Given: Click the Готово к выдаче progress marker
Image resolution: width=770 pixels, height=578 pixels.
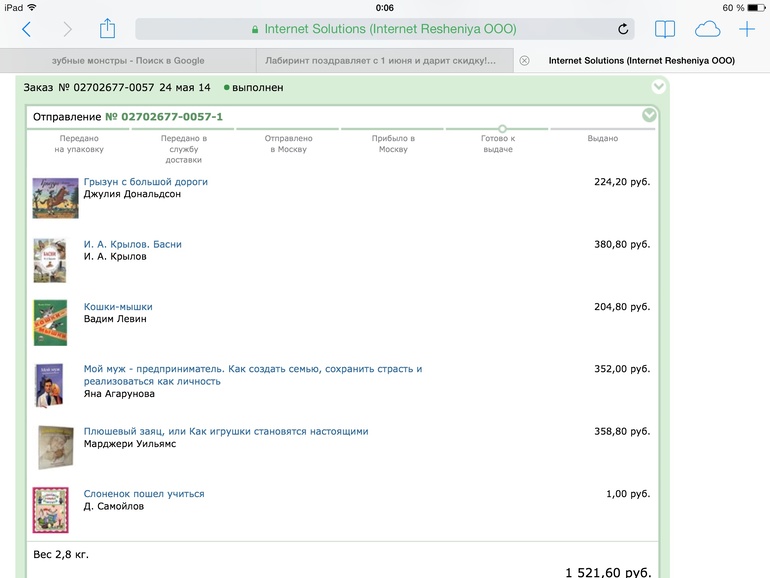Looking at the screenshot, I should click(502, 129).
